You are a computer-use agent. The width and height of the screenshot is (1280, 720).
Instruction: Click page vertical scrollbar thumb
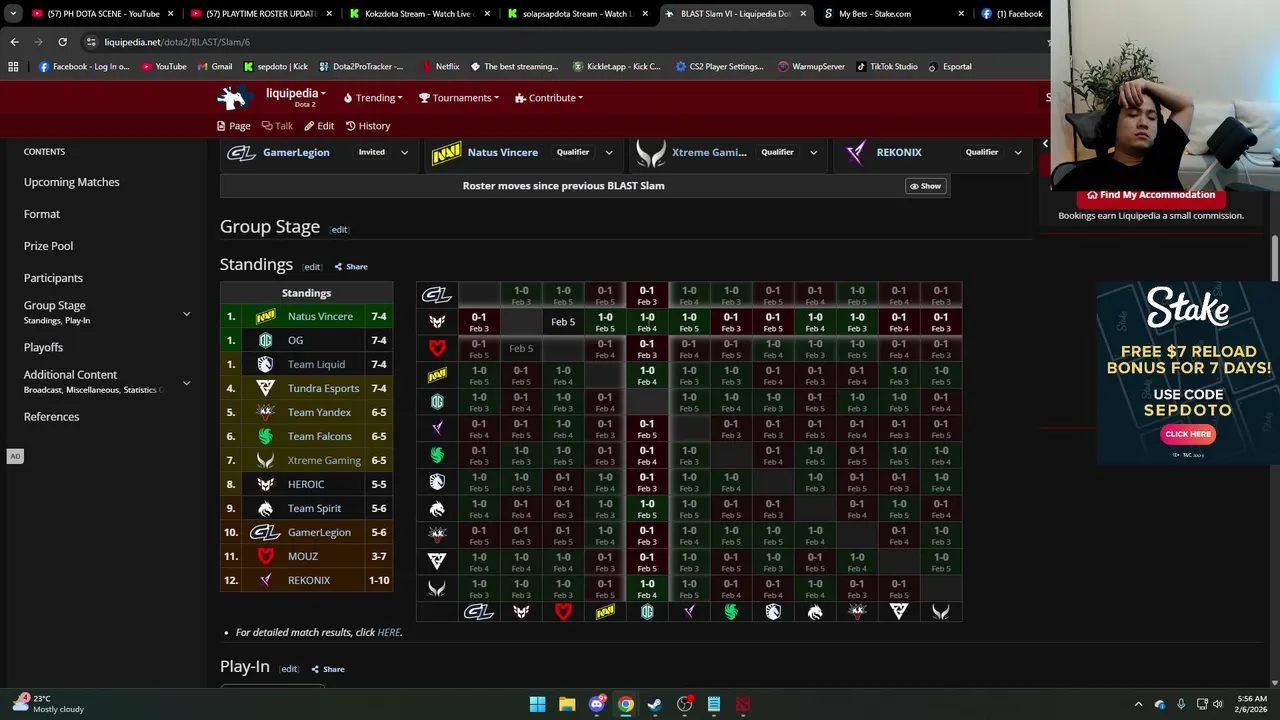[1275, 260]
